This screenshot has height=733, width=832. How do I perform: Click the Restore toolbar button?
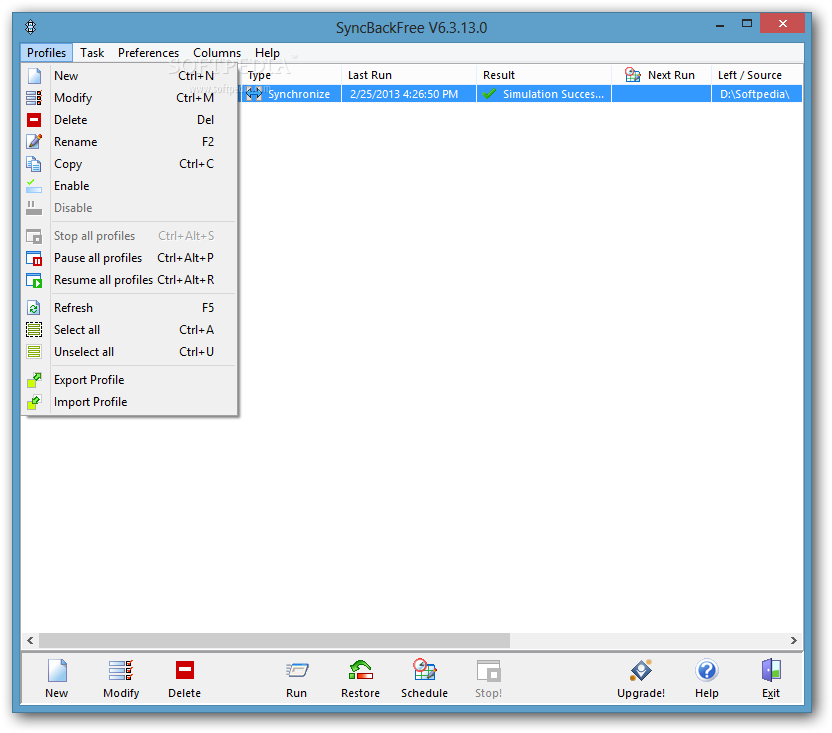click(x=360, y=678)
